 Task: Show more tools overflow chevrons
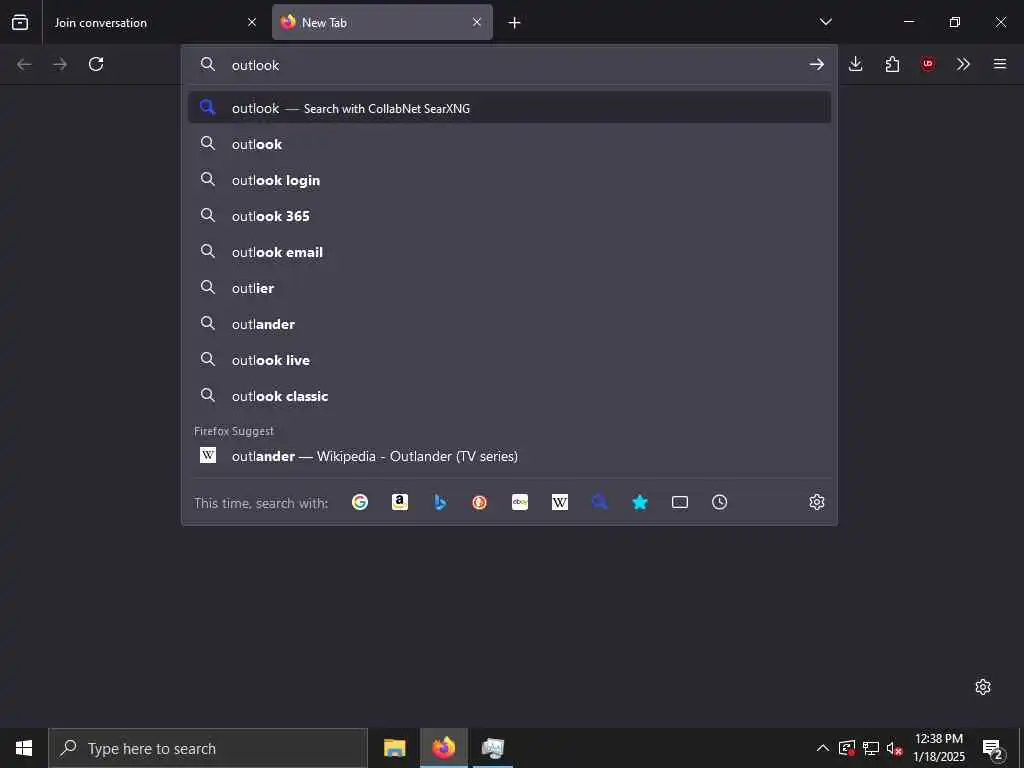click(x=963, y=64)
